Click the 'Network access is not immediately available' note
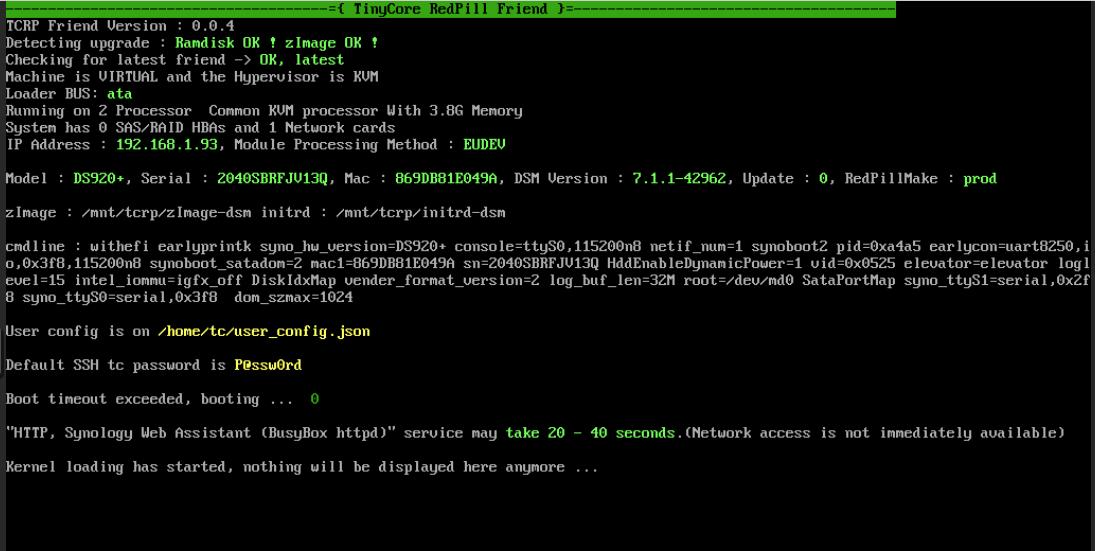 874,434
